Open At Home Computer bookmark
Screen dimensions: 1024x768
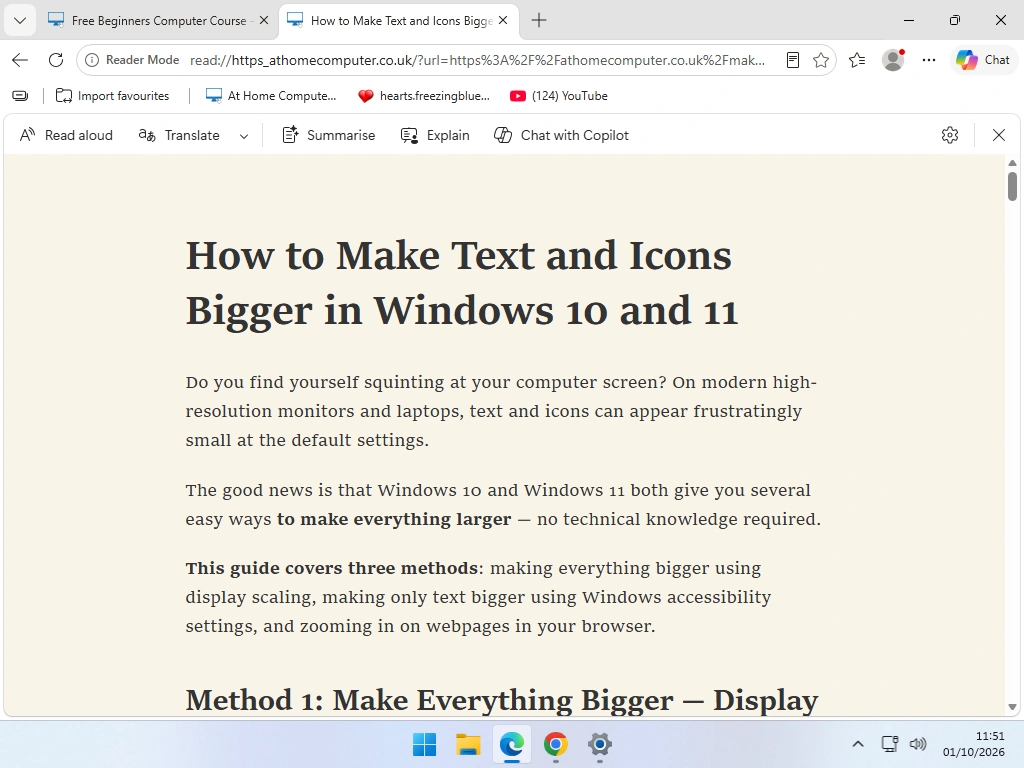pyautogui.click(x=271, y=96)
